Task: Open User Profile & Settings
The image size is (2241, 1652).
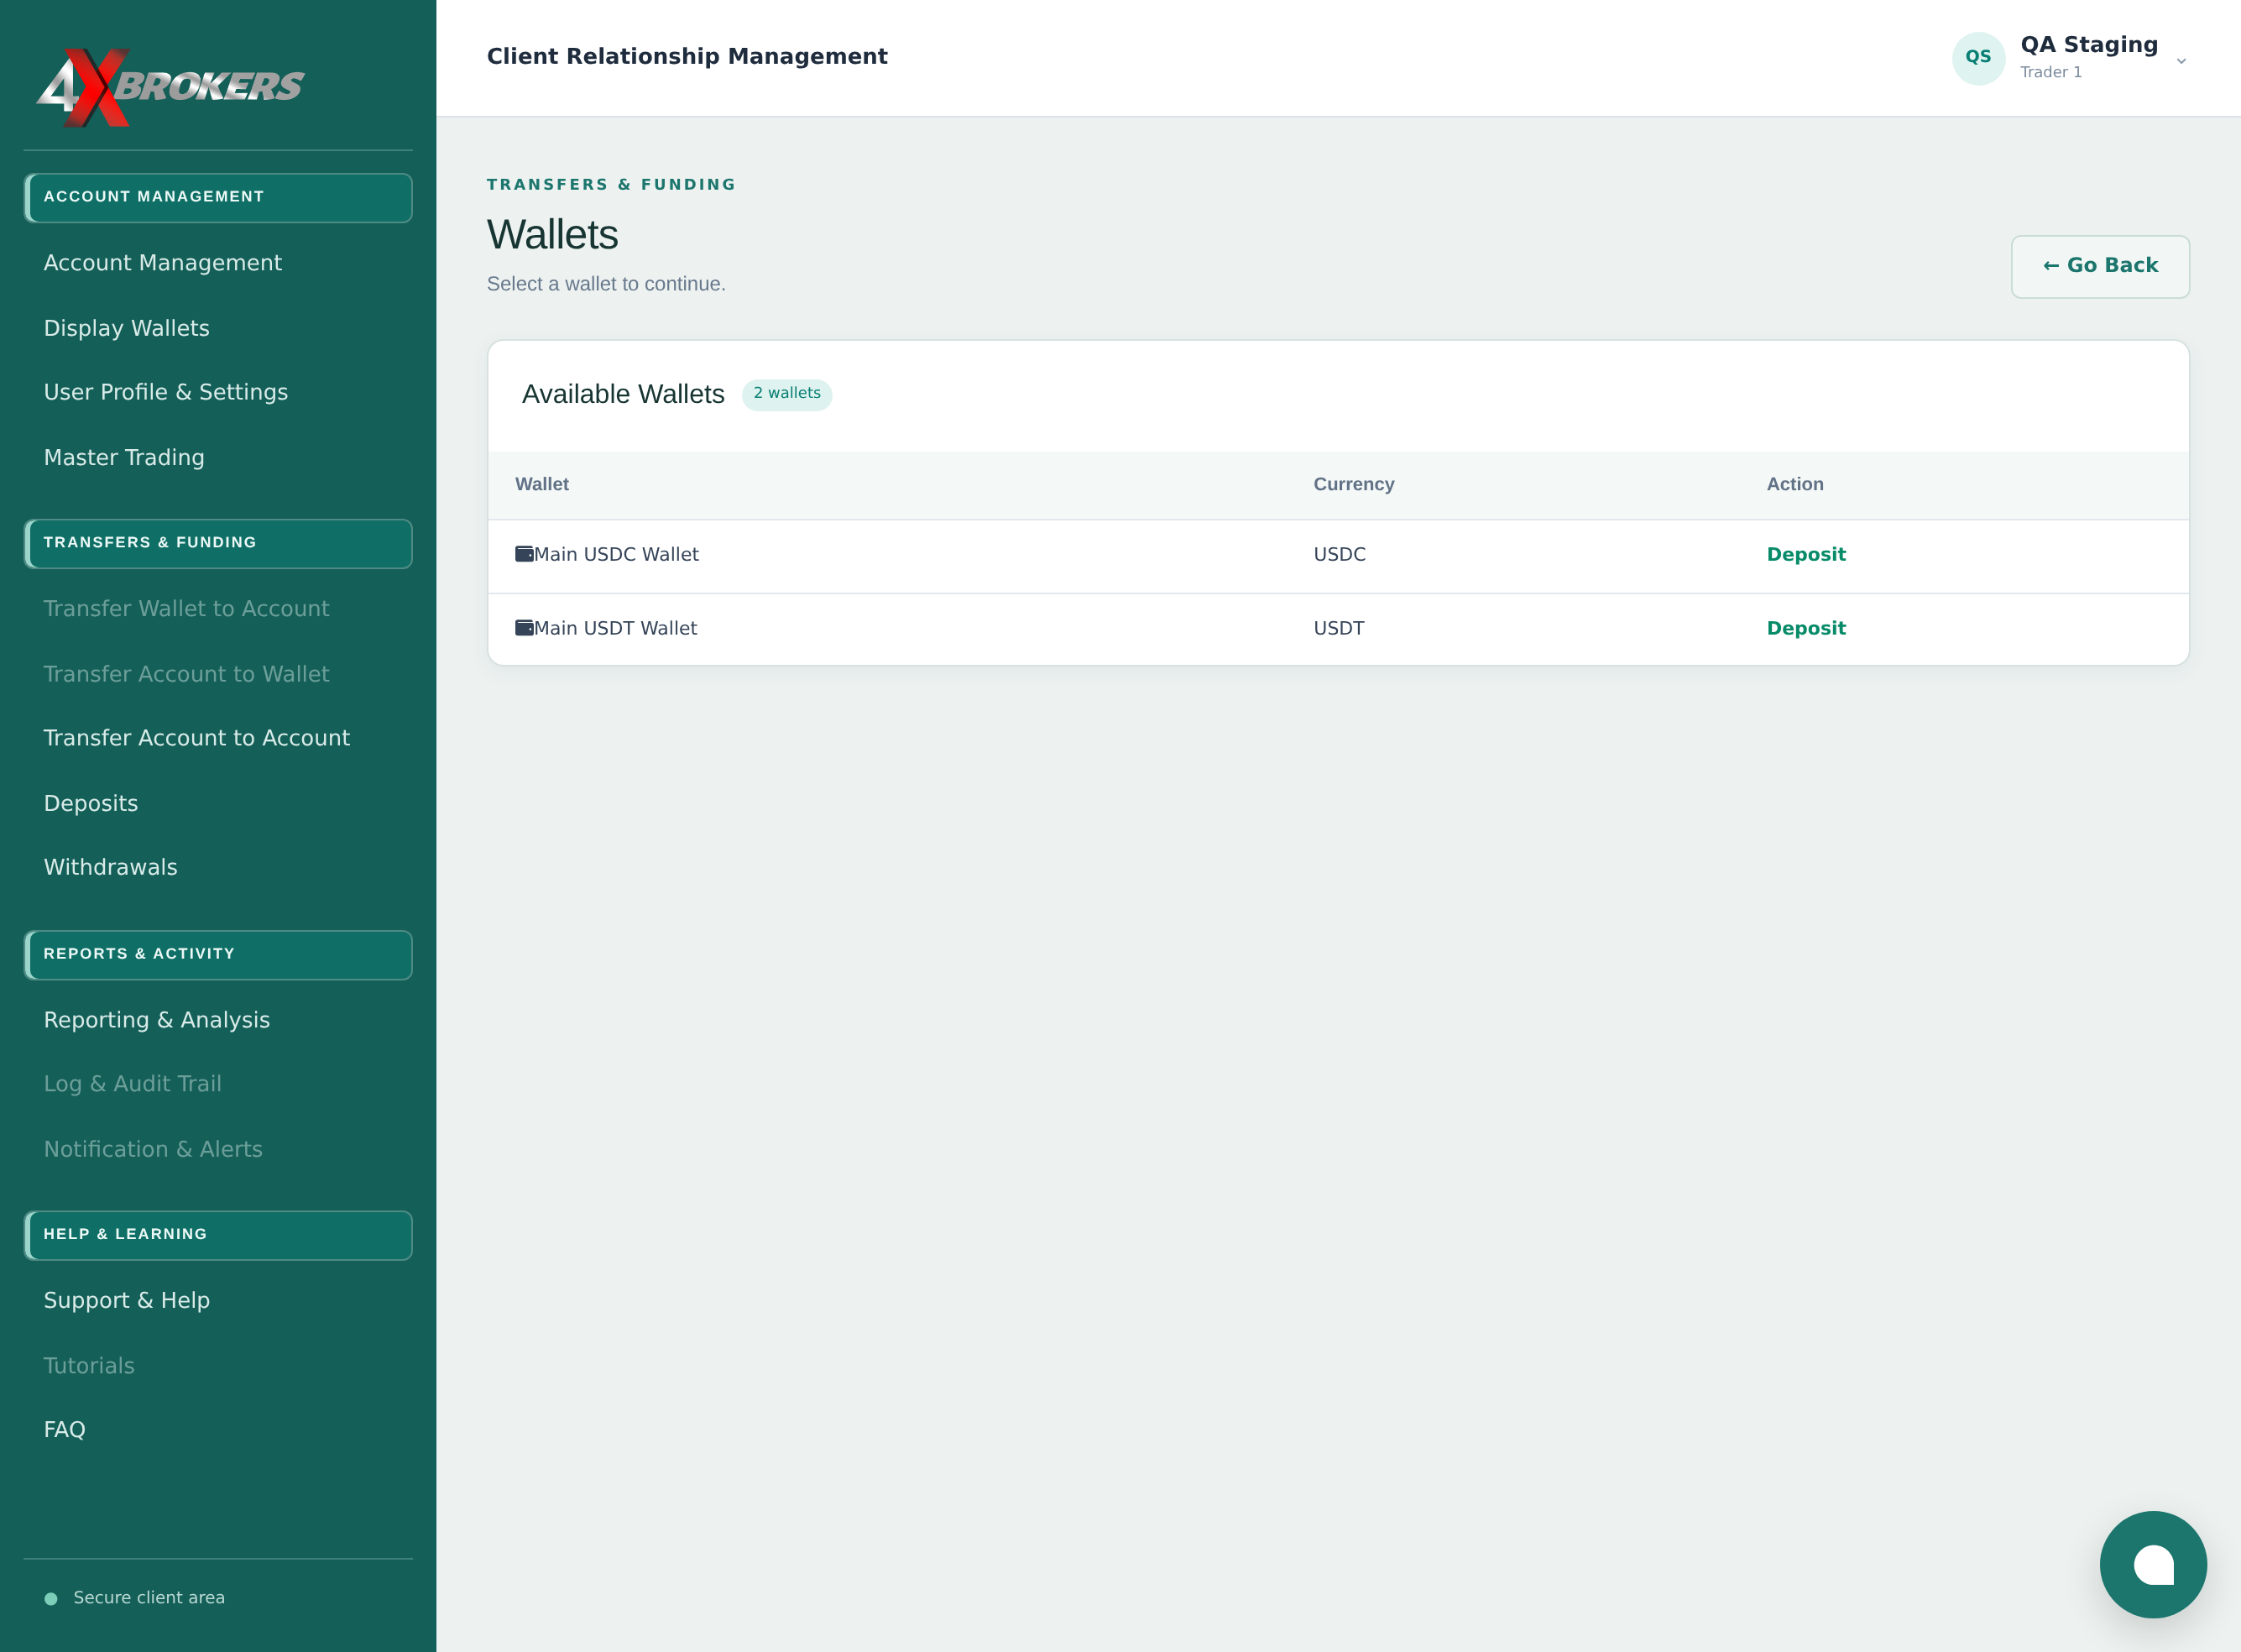Action: [x=166, y=392]
